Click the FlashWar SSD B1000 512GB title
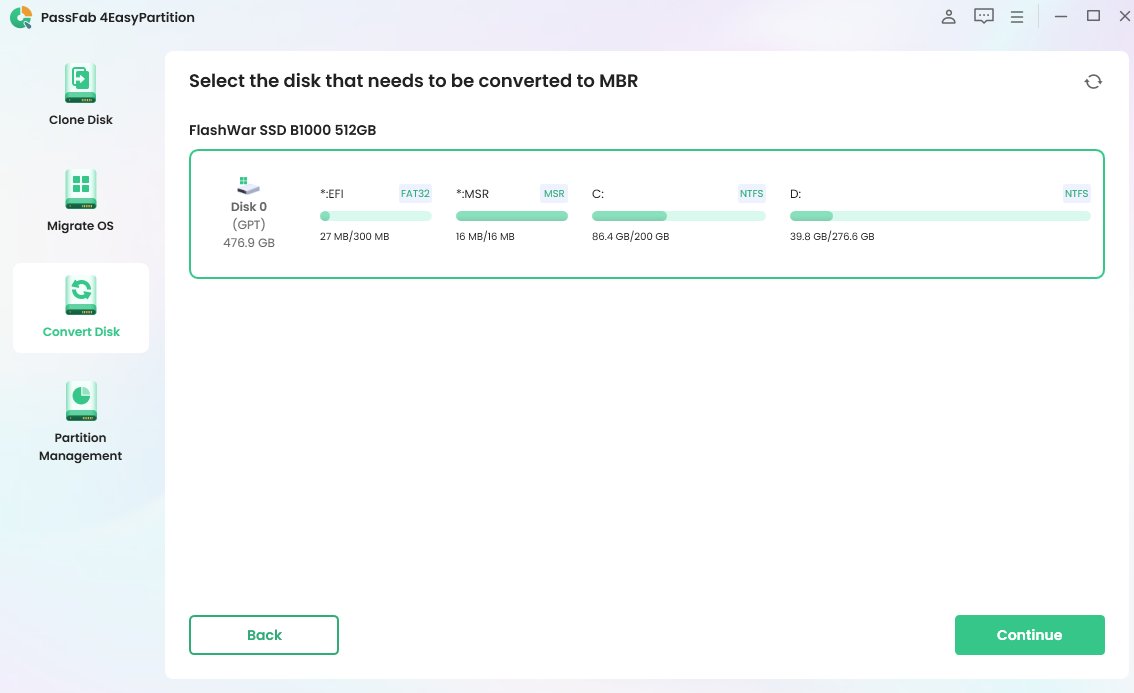Viewport: 1134px width, 693px height. click(x=282, y=129)
